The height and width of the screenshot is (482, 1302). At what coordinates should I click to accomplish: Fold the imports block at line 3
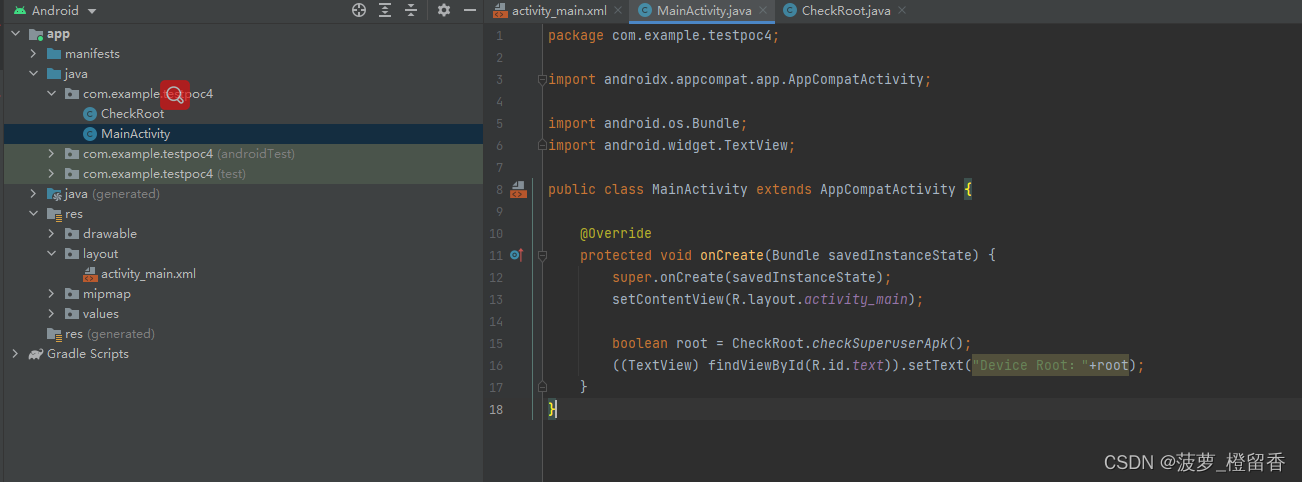coord(542,79)
